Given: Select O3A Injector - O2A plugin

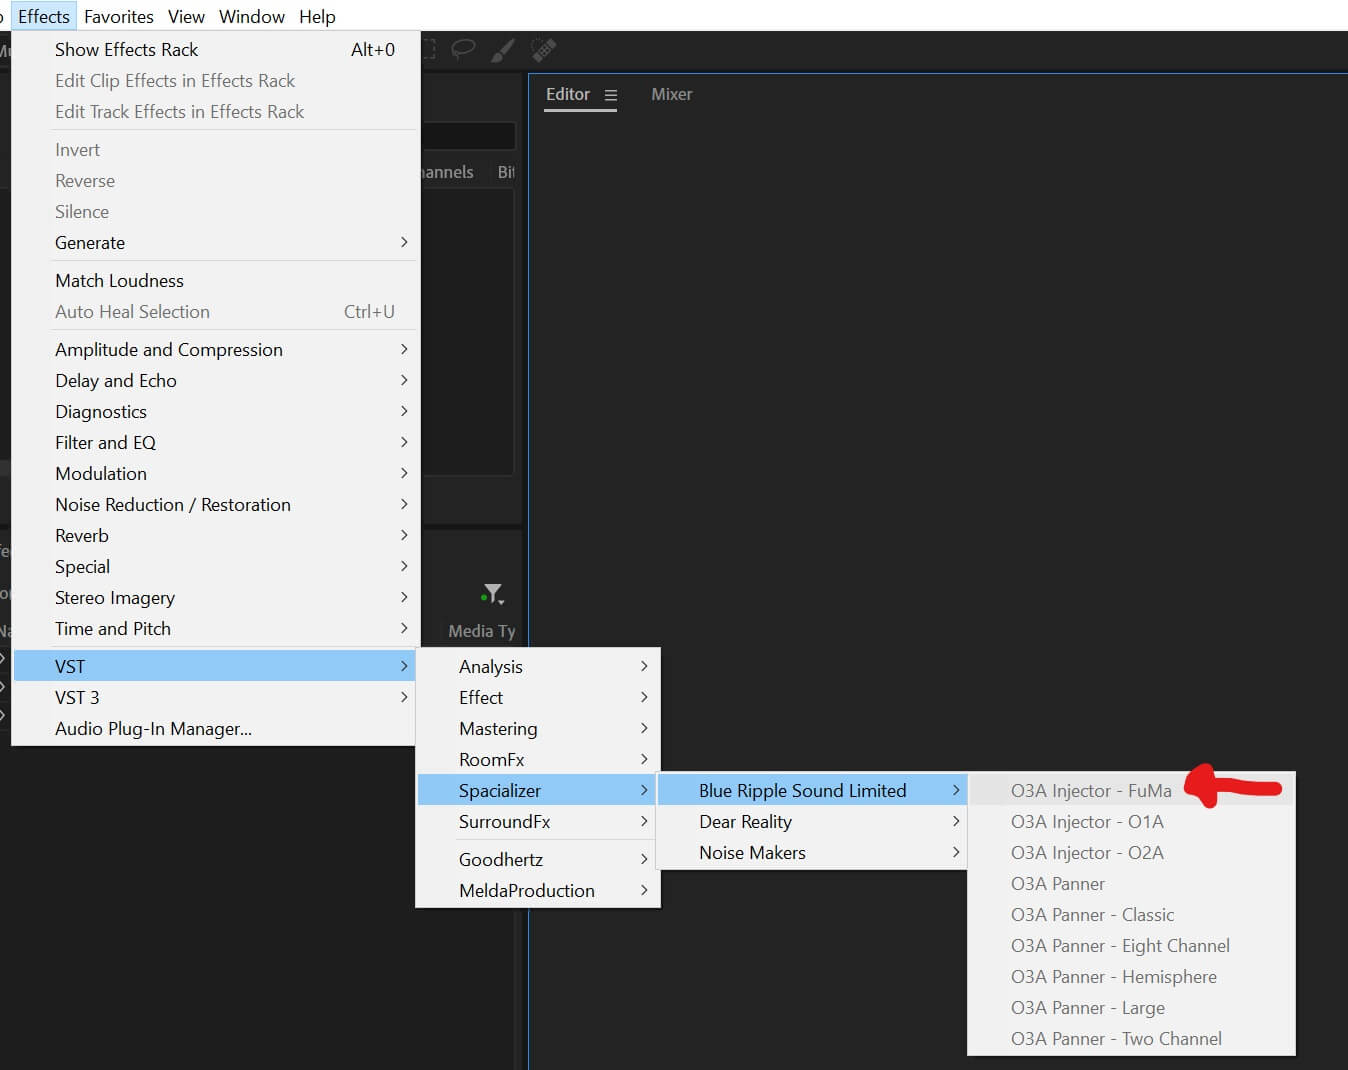Looking at the screenshot, I should (x=1131, y=852).
